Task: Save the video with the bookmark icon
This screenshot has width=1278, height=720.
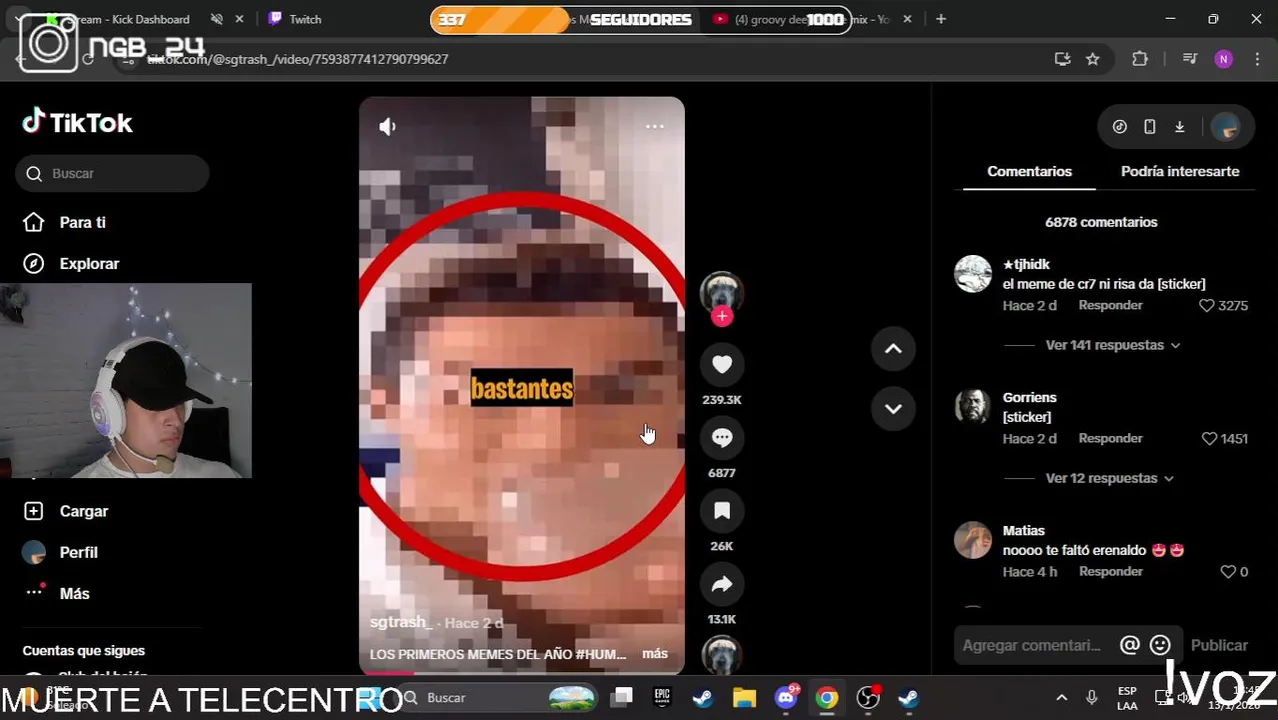Action: [722, 511]
